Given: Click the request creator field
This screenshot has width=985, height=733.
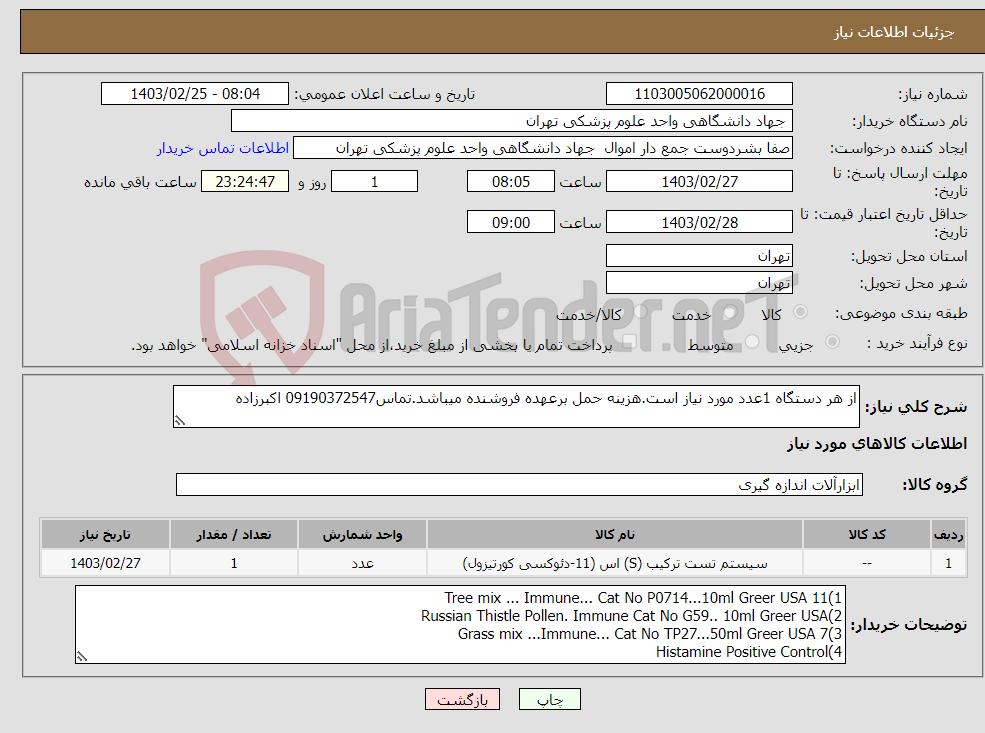Looking at the screenshot, I should pyautogui.click(x=543, y=148).
